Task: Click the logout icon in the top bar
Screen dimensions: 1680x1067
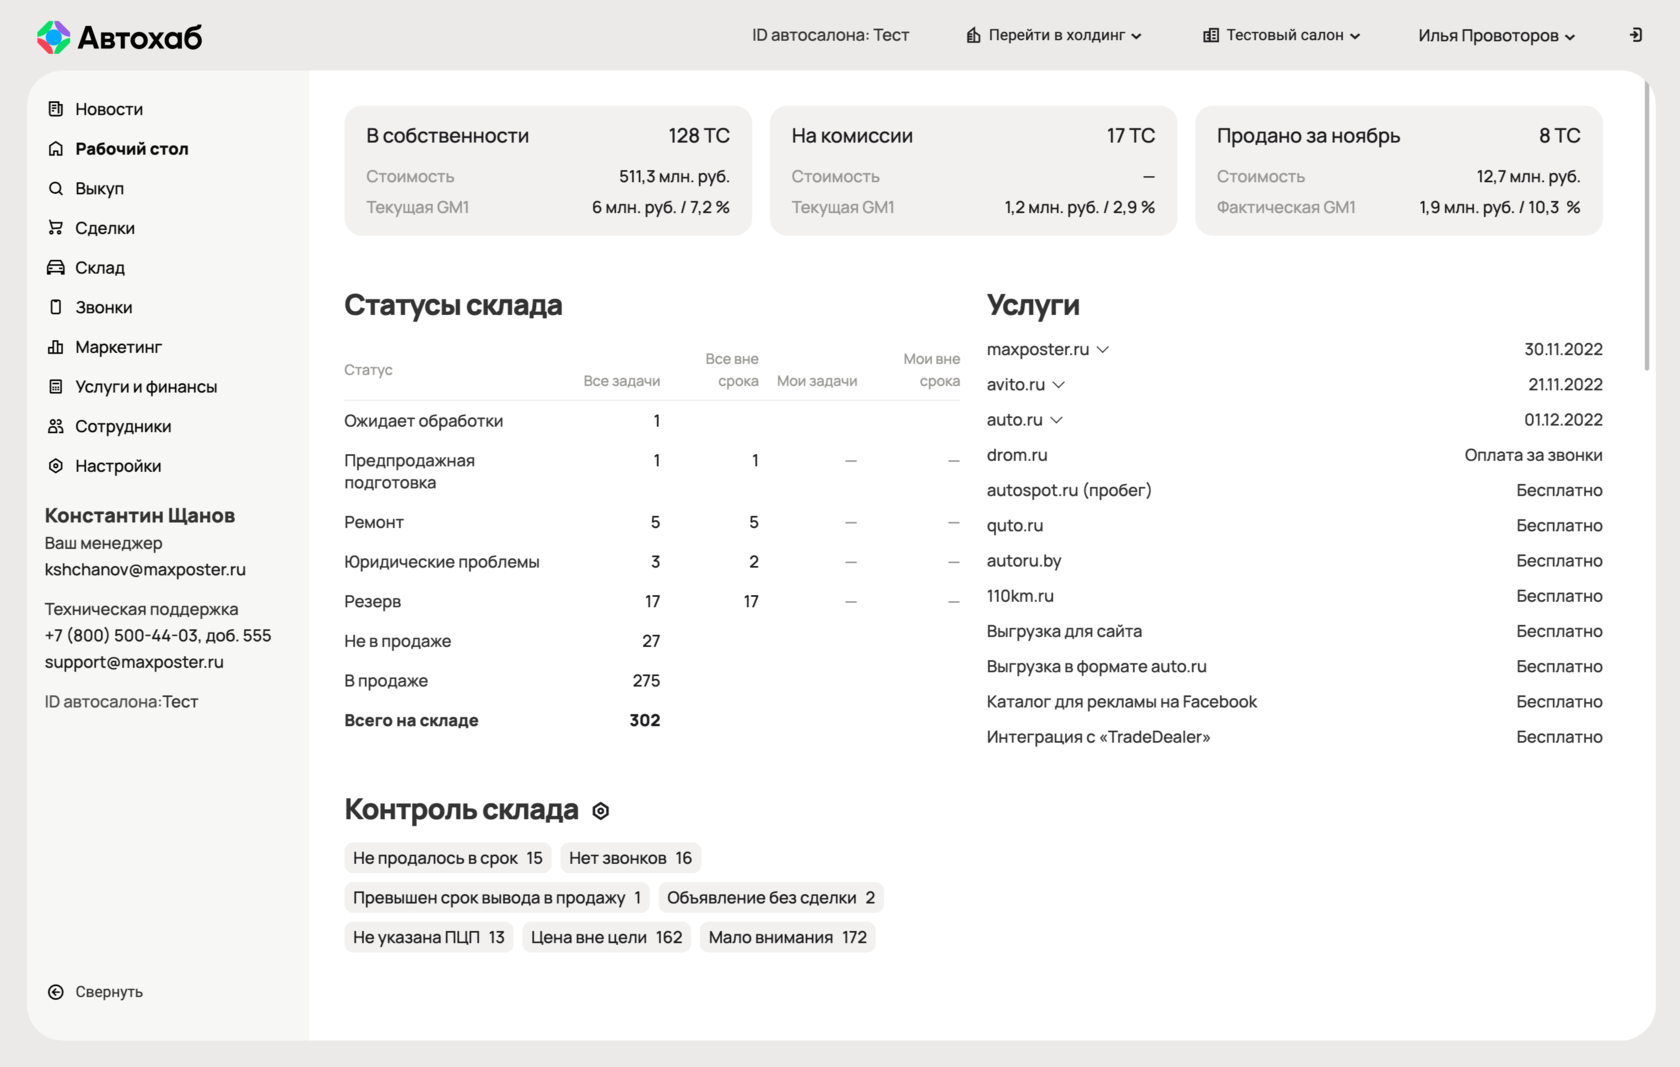Action: (x=1635, y=34)
